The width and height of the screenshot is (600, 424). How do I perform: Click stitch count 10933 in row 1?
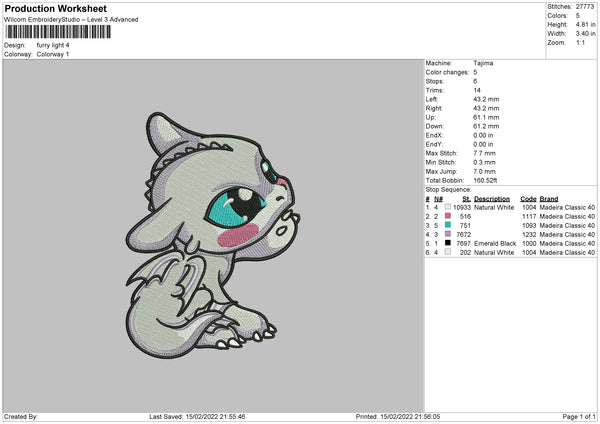coord(462,207)
